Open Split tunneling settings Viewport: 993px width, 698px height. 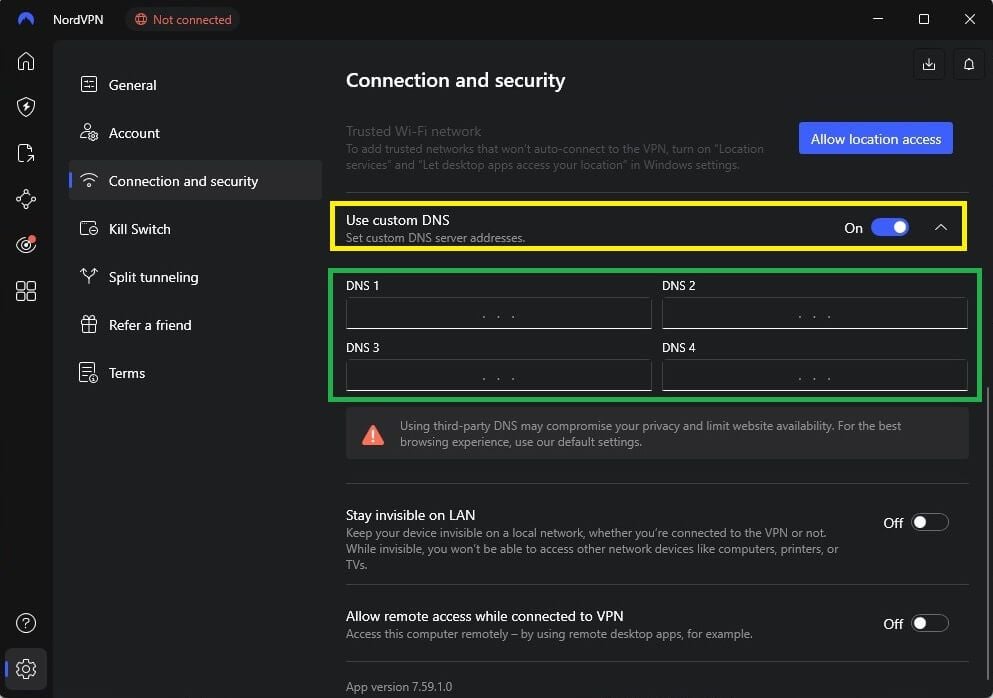(195, 277)
